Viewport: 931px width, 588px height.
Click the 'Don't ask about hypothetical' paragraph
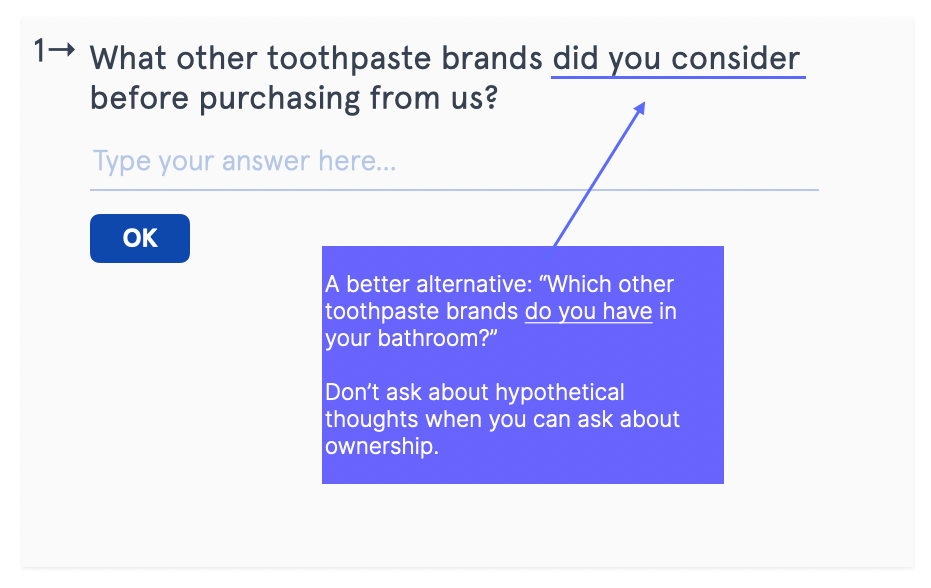pos(502,419)
